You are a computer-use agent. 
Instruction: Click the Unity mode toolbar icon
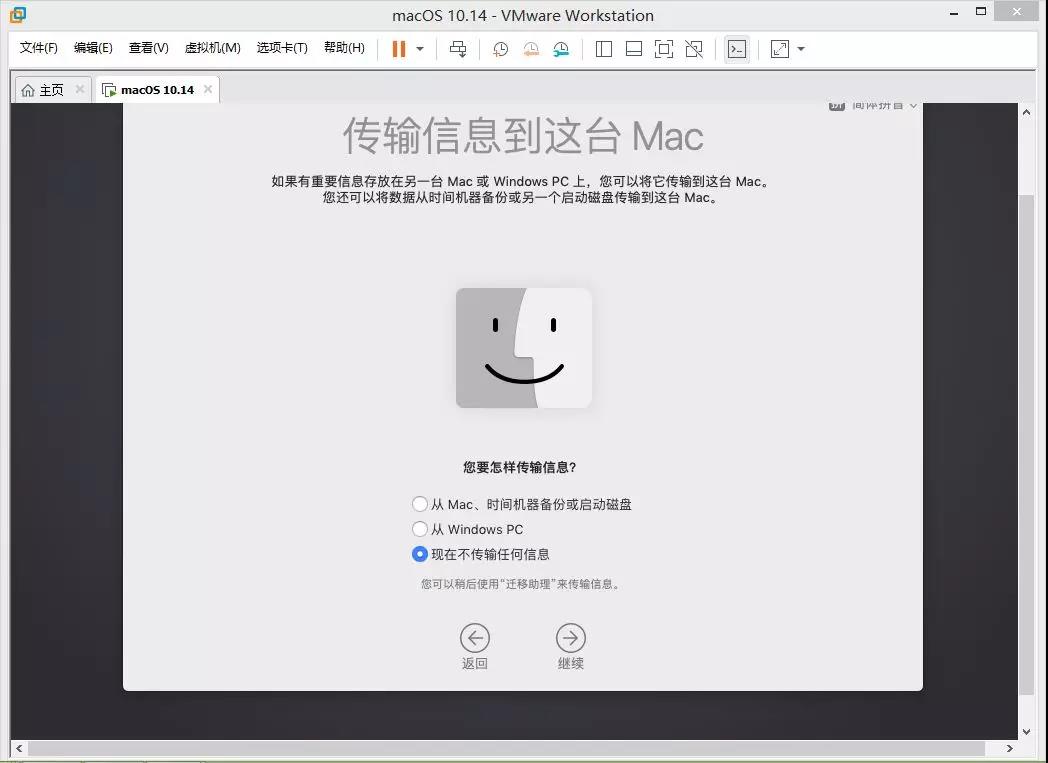pos(694,49)
